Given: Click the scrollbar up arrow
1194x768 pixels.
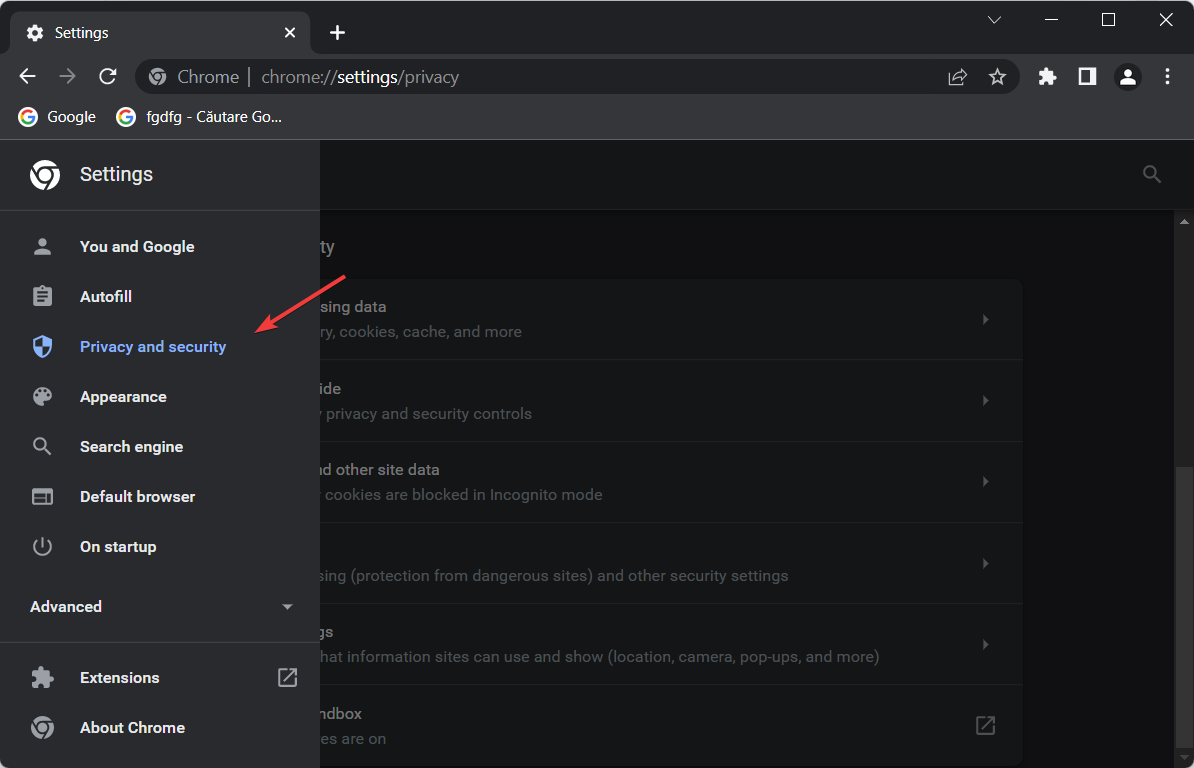Looking at the screenshot, I should [x=1183, y=222].
